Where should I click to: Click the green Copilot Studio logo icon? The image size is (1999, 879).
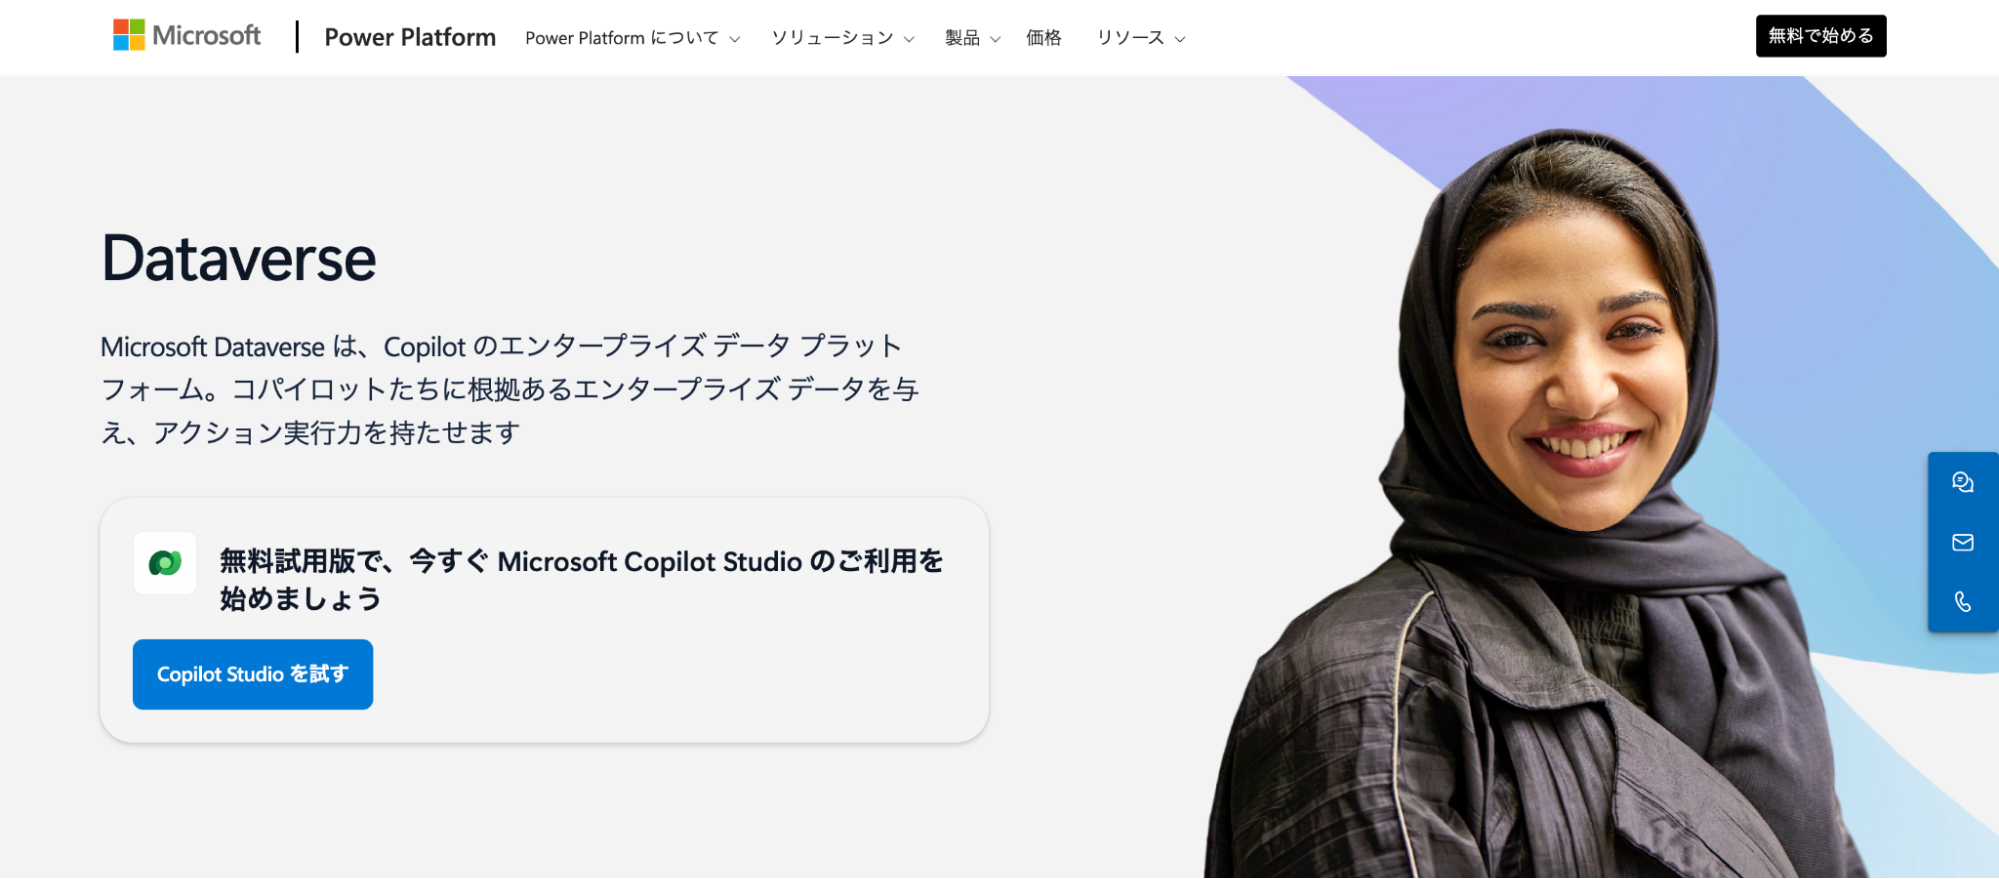coord(165,563)
